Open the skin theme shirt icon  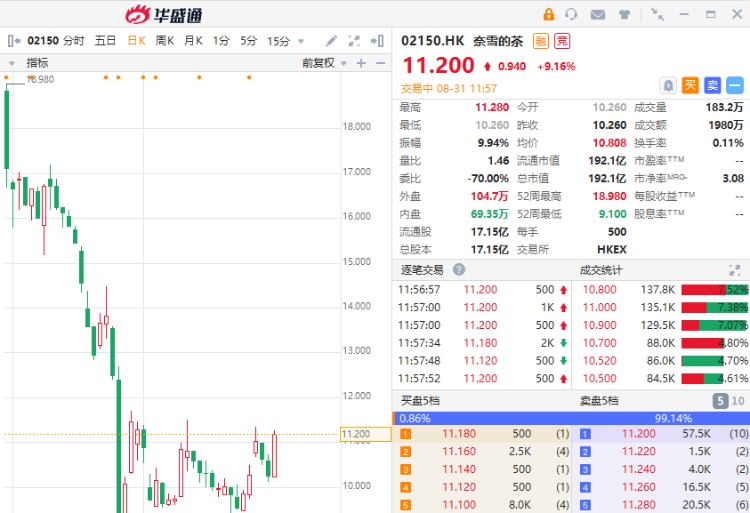(x=624, y=15)
